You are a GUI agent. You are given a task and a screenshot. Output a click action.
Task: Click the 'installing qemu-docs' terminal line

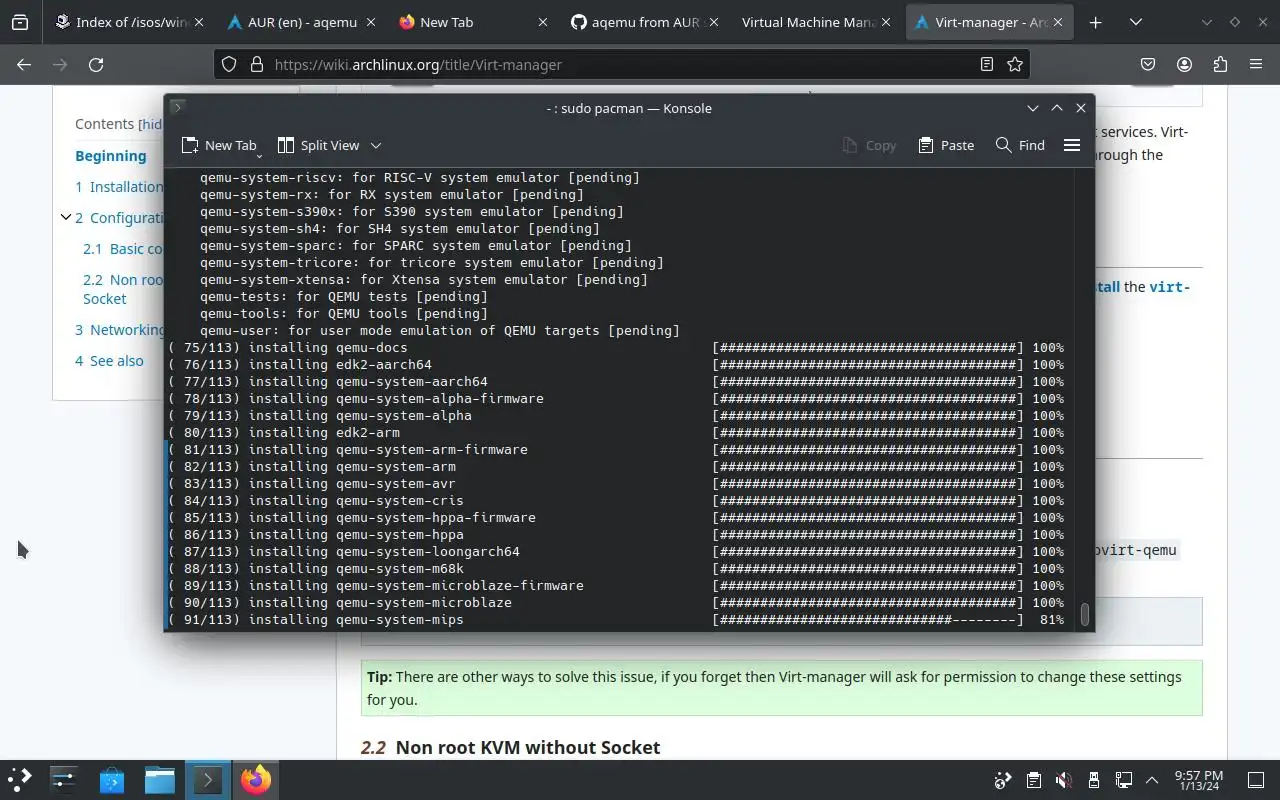615,348
